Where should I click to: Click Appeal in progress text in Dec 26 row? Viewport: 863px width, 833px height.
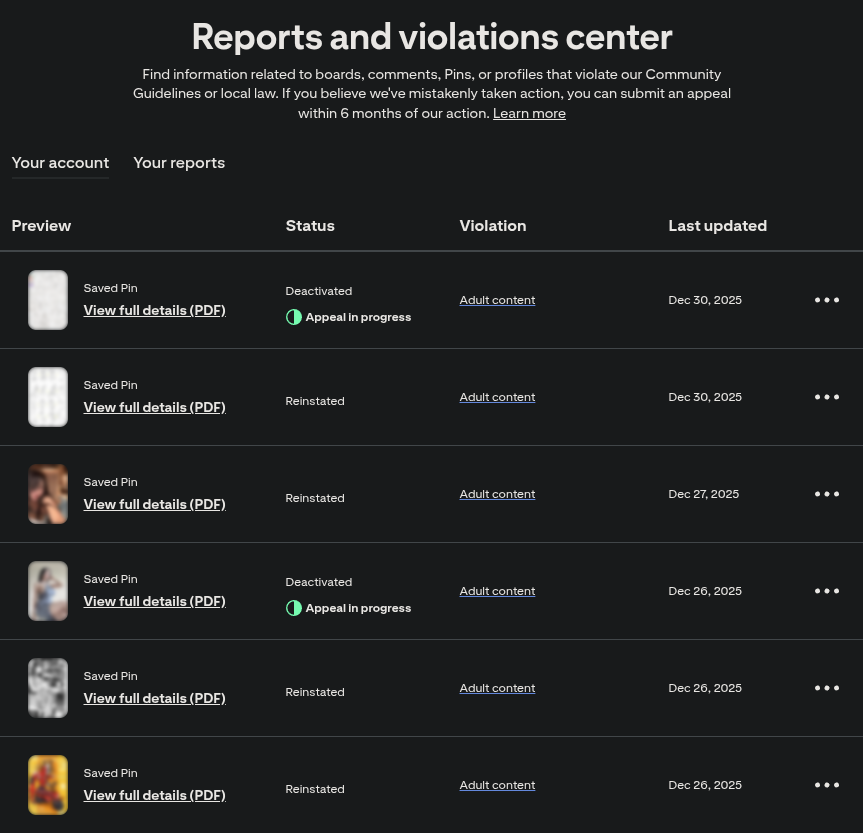358,608
